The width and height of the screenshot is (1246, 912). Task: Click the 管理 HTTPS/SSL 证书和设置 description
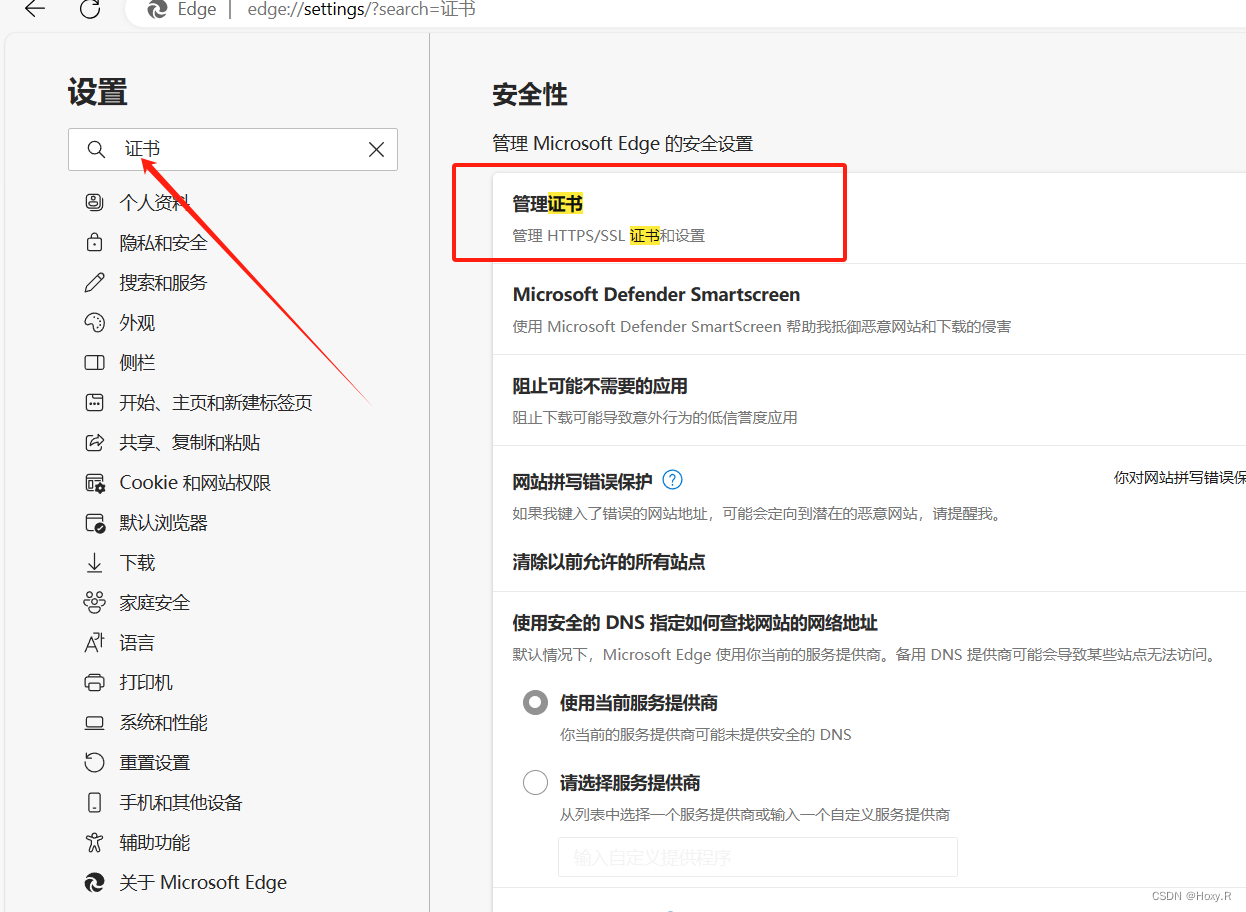point(609,236)
